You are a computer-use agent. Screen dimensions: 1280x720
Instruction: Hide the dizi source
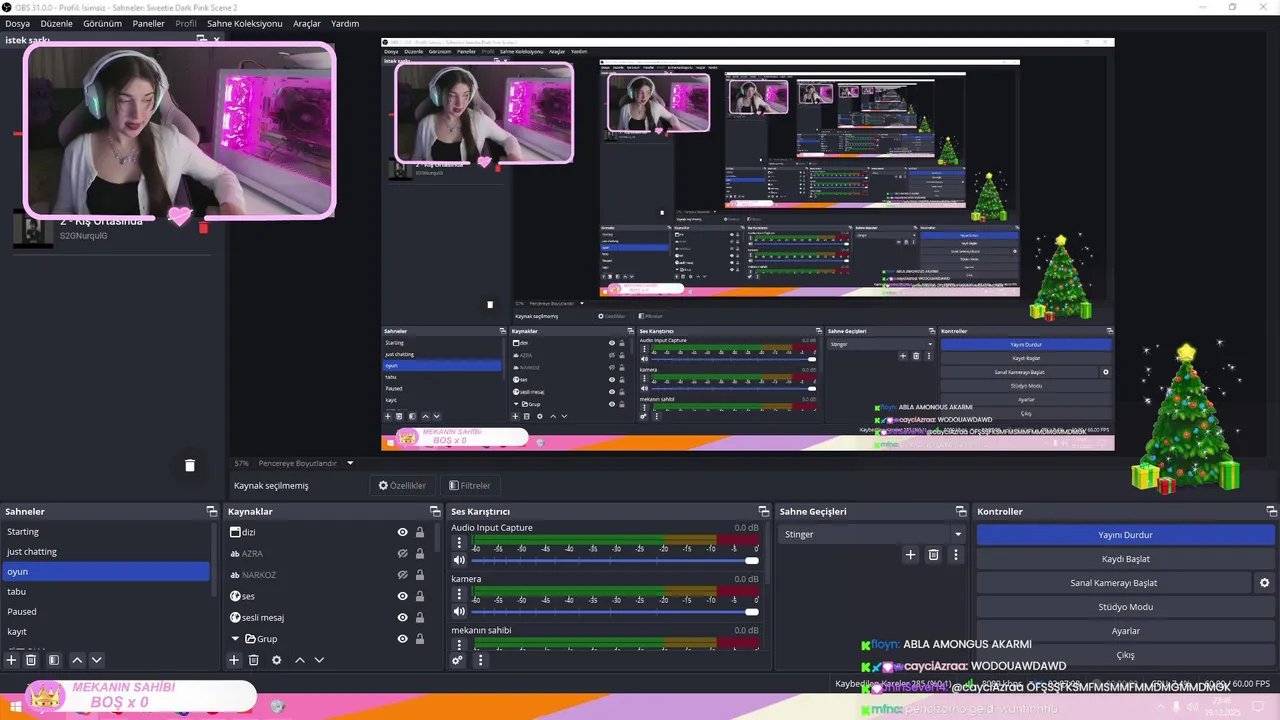(402, 533)
